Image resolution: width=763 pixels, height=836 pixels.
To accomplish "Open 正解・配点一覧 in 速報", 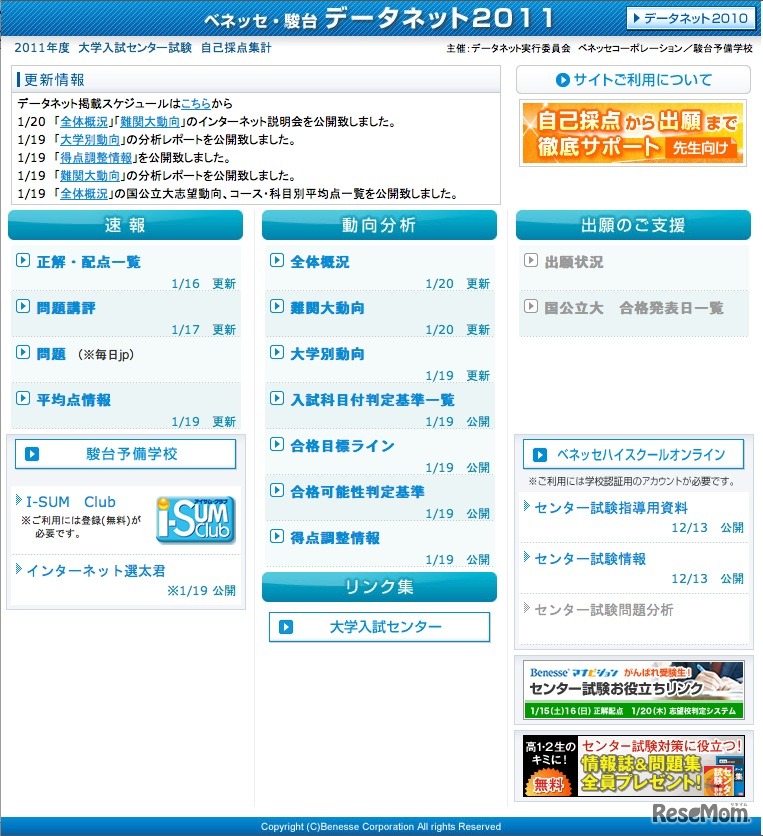I will coord(89,262).
